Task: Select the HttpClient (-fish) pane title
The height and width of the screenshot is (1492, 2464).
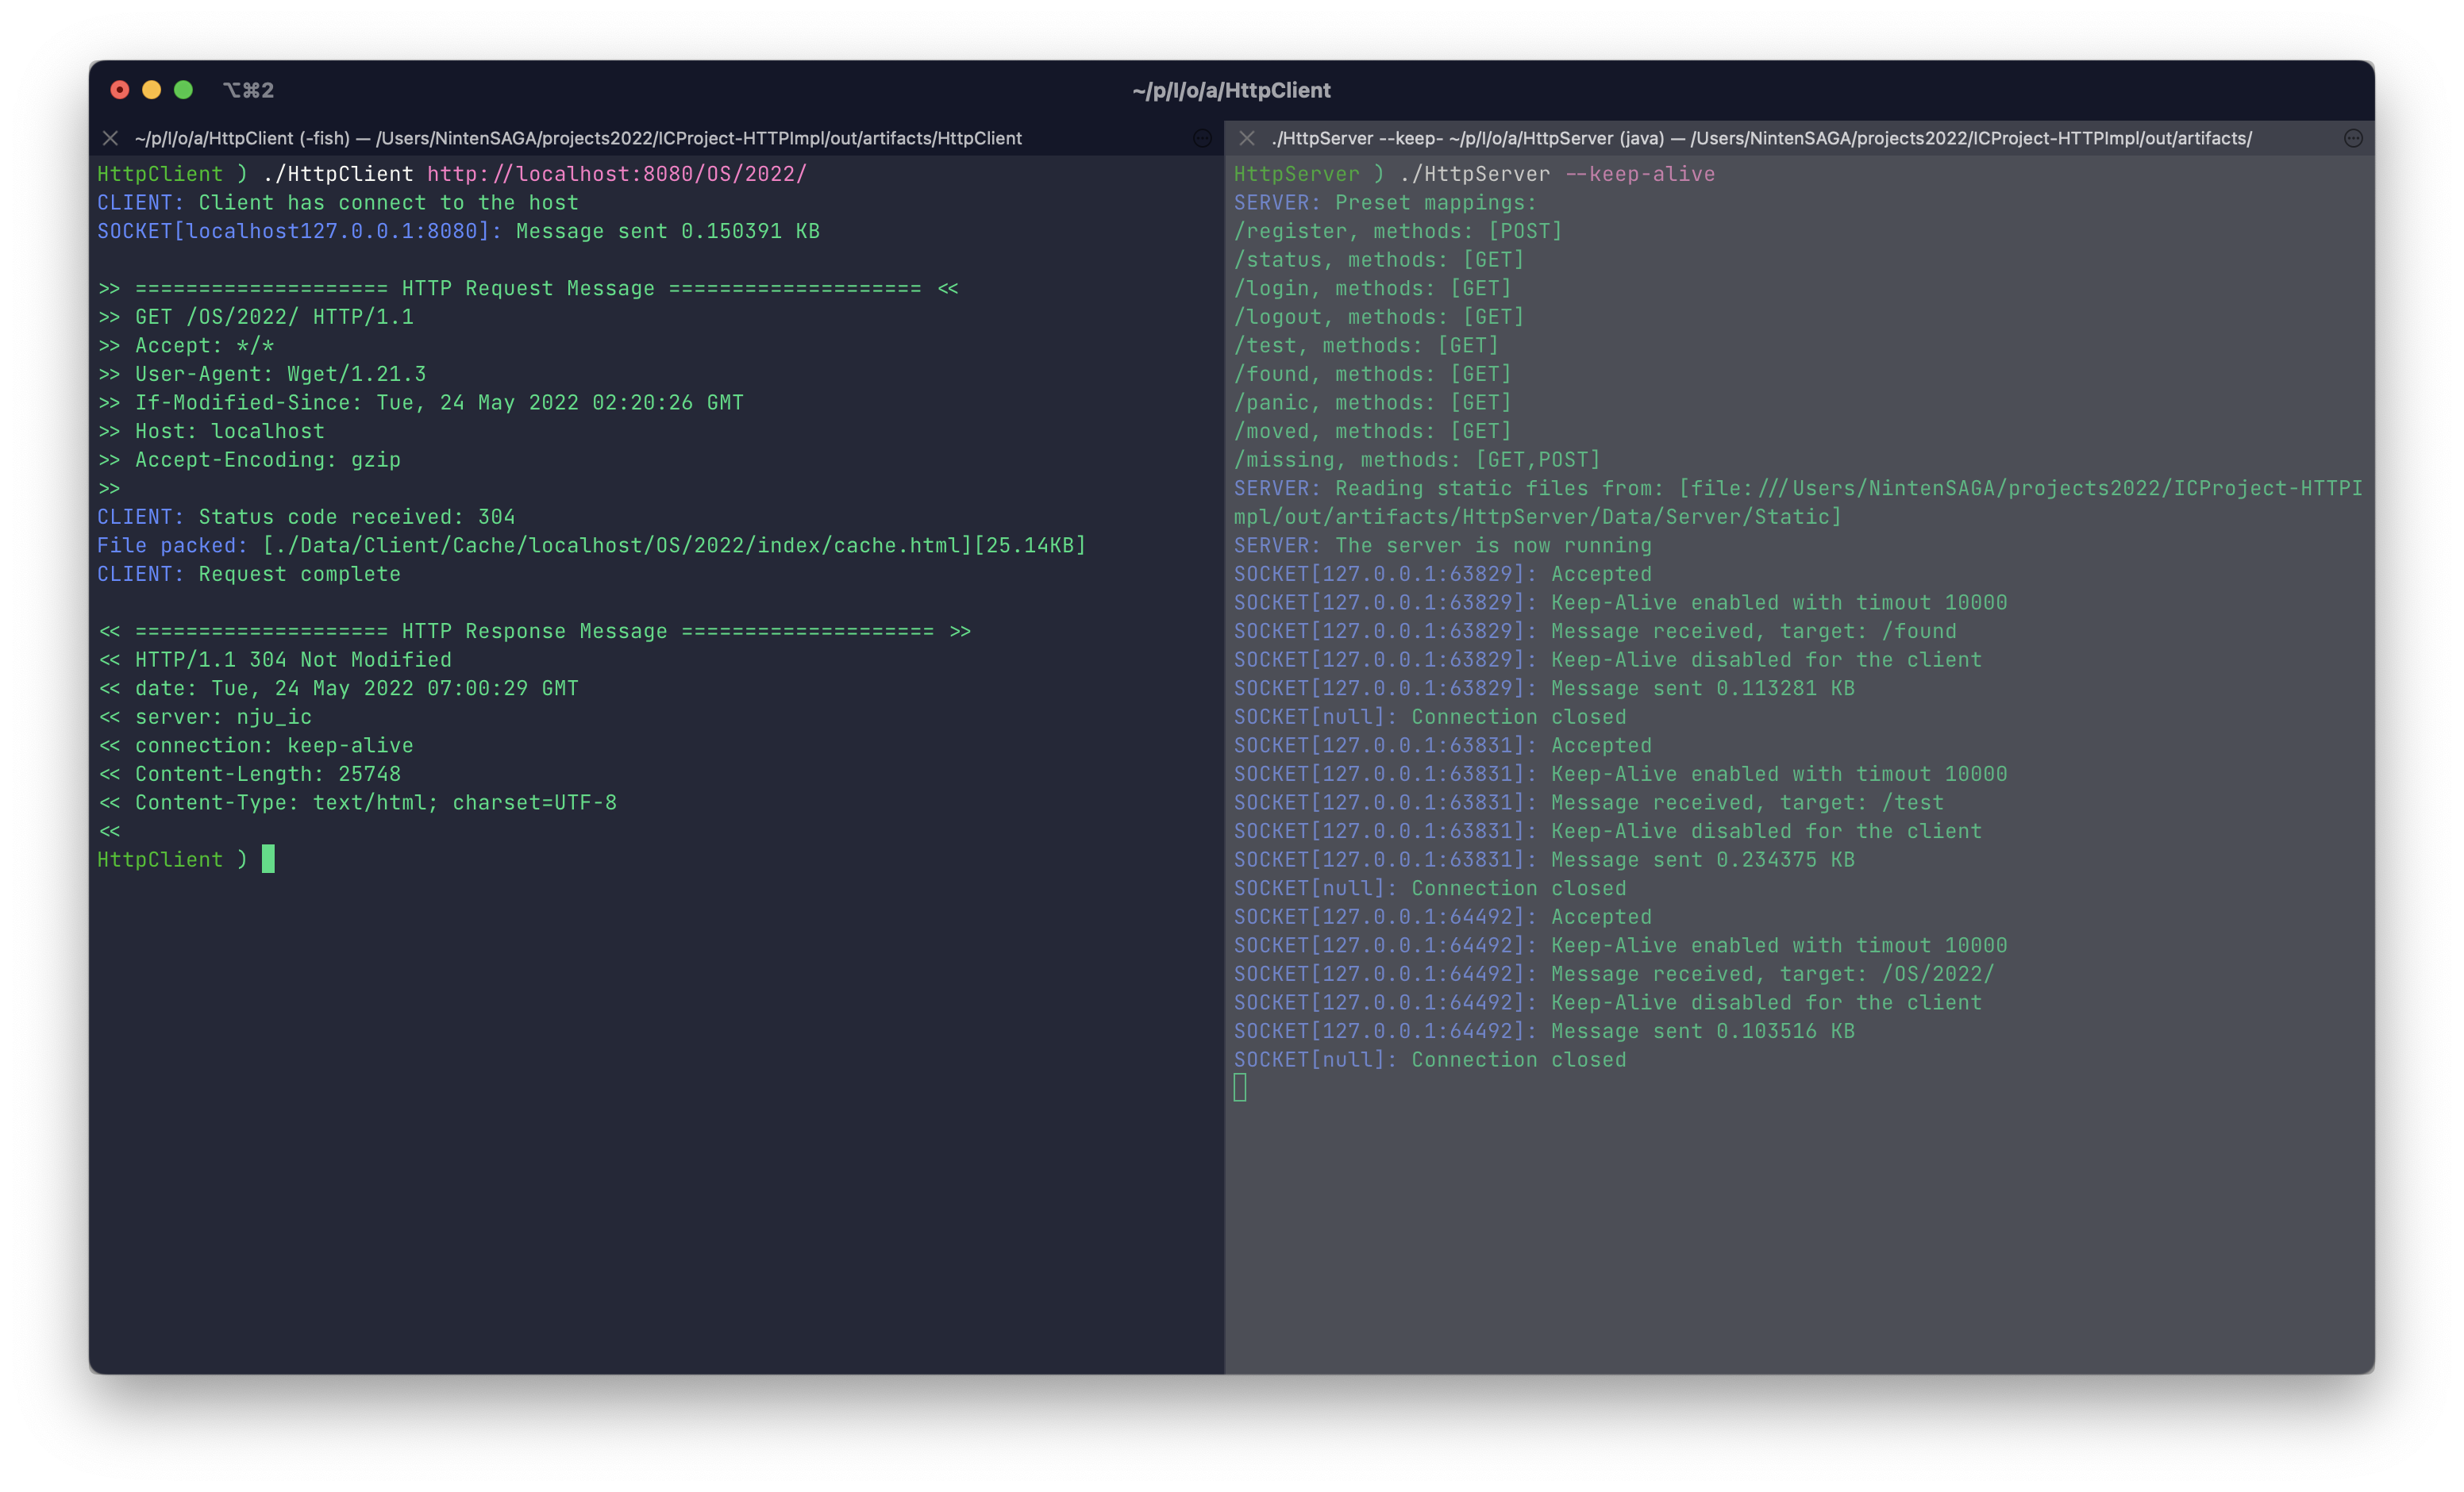Action: tap(578, 138)
